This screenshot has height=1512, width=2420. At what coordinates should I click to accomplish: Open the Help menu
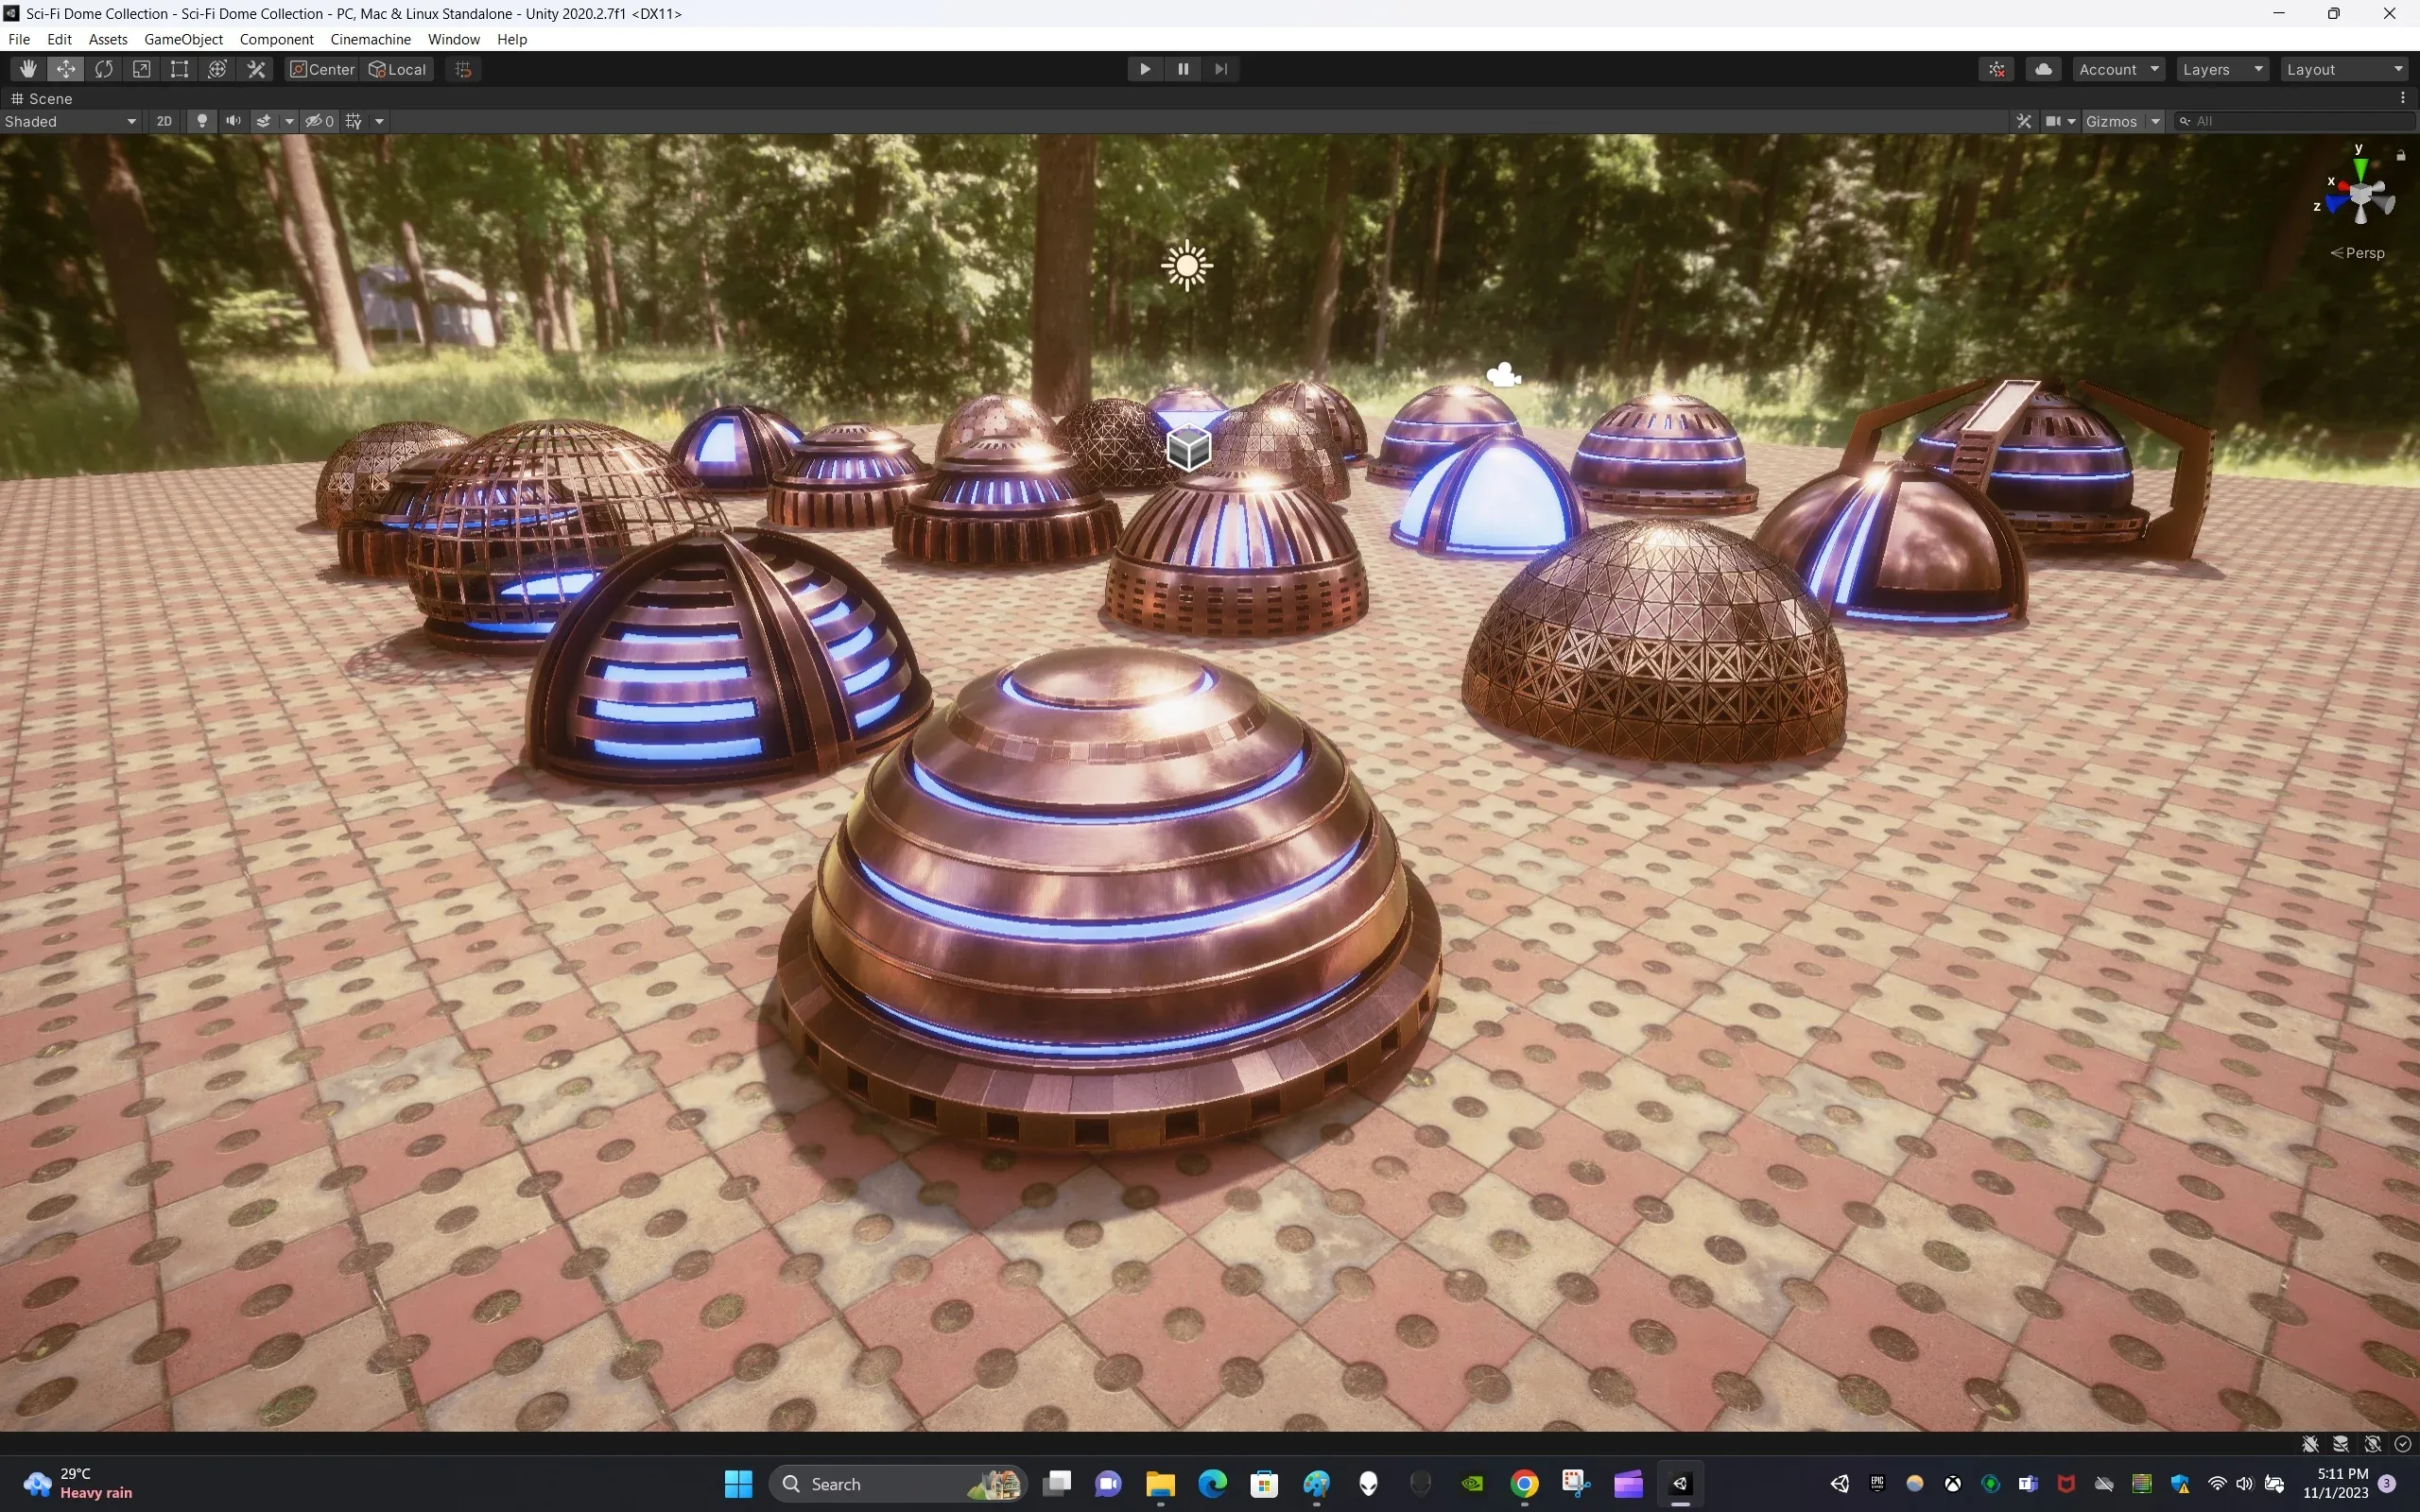tap(512, 39)
